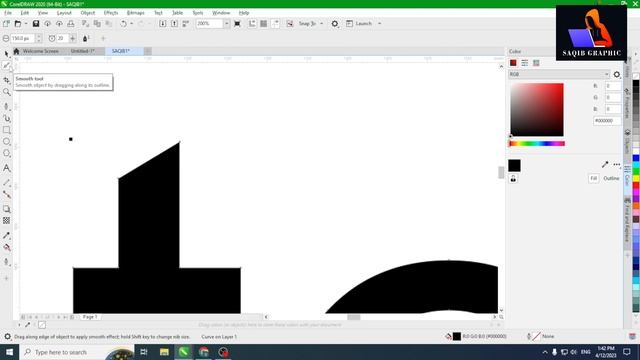Viewport: 640px width, 360px height.
Task: Select the Interactive Fill tool
Action: point(7,247)
